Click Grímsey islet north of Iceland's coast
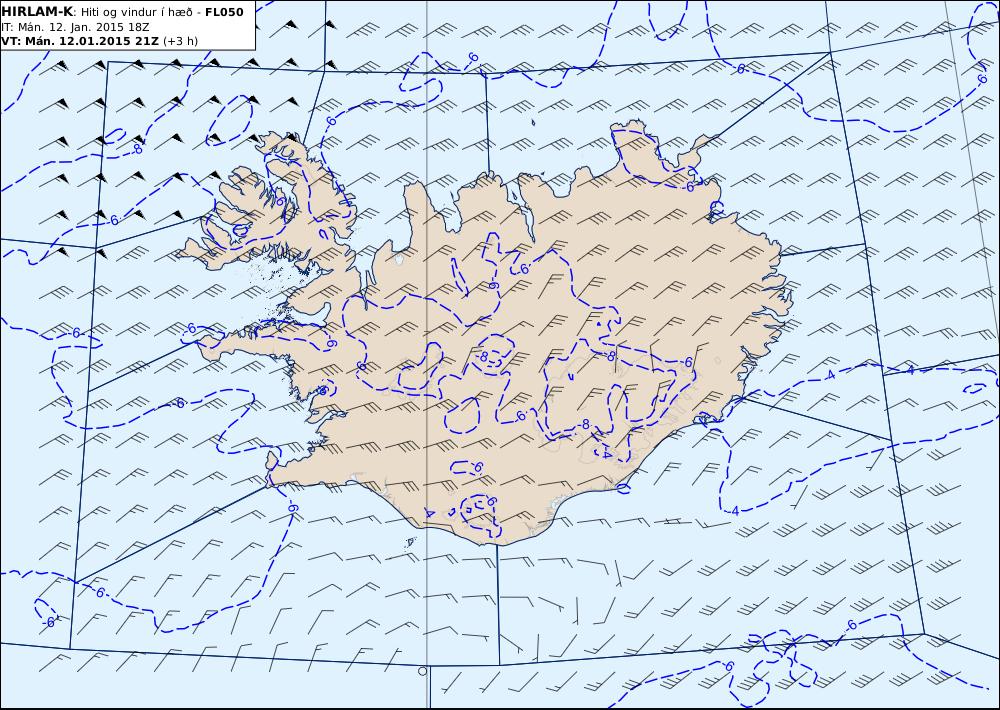This screenshot has width=1000, height=710. (x=533, y=122)
